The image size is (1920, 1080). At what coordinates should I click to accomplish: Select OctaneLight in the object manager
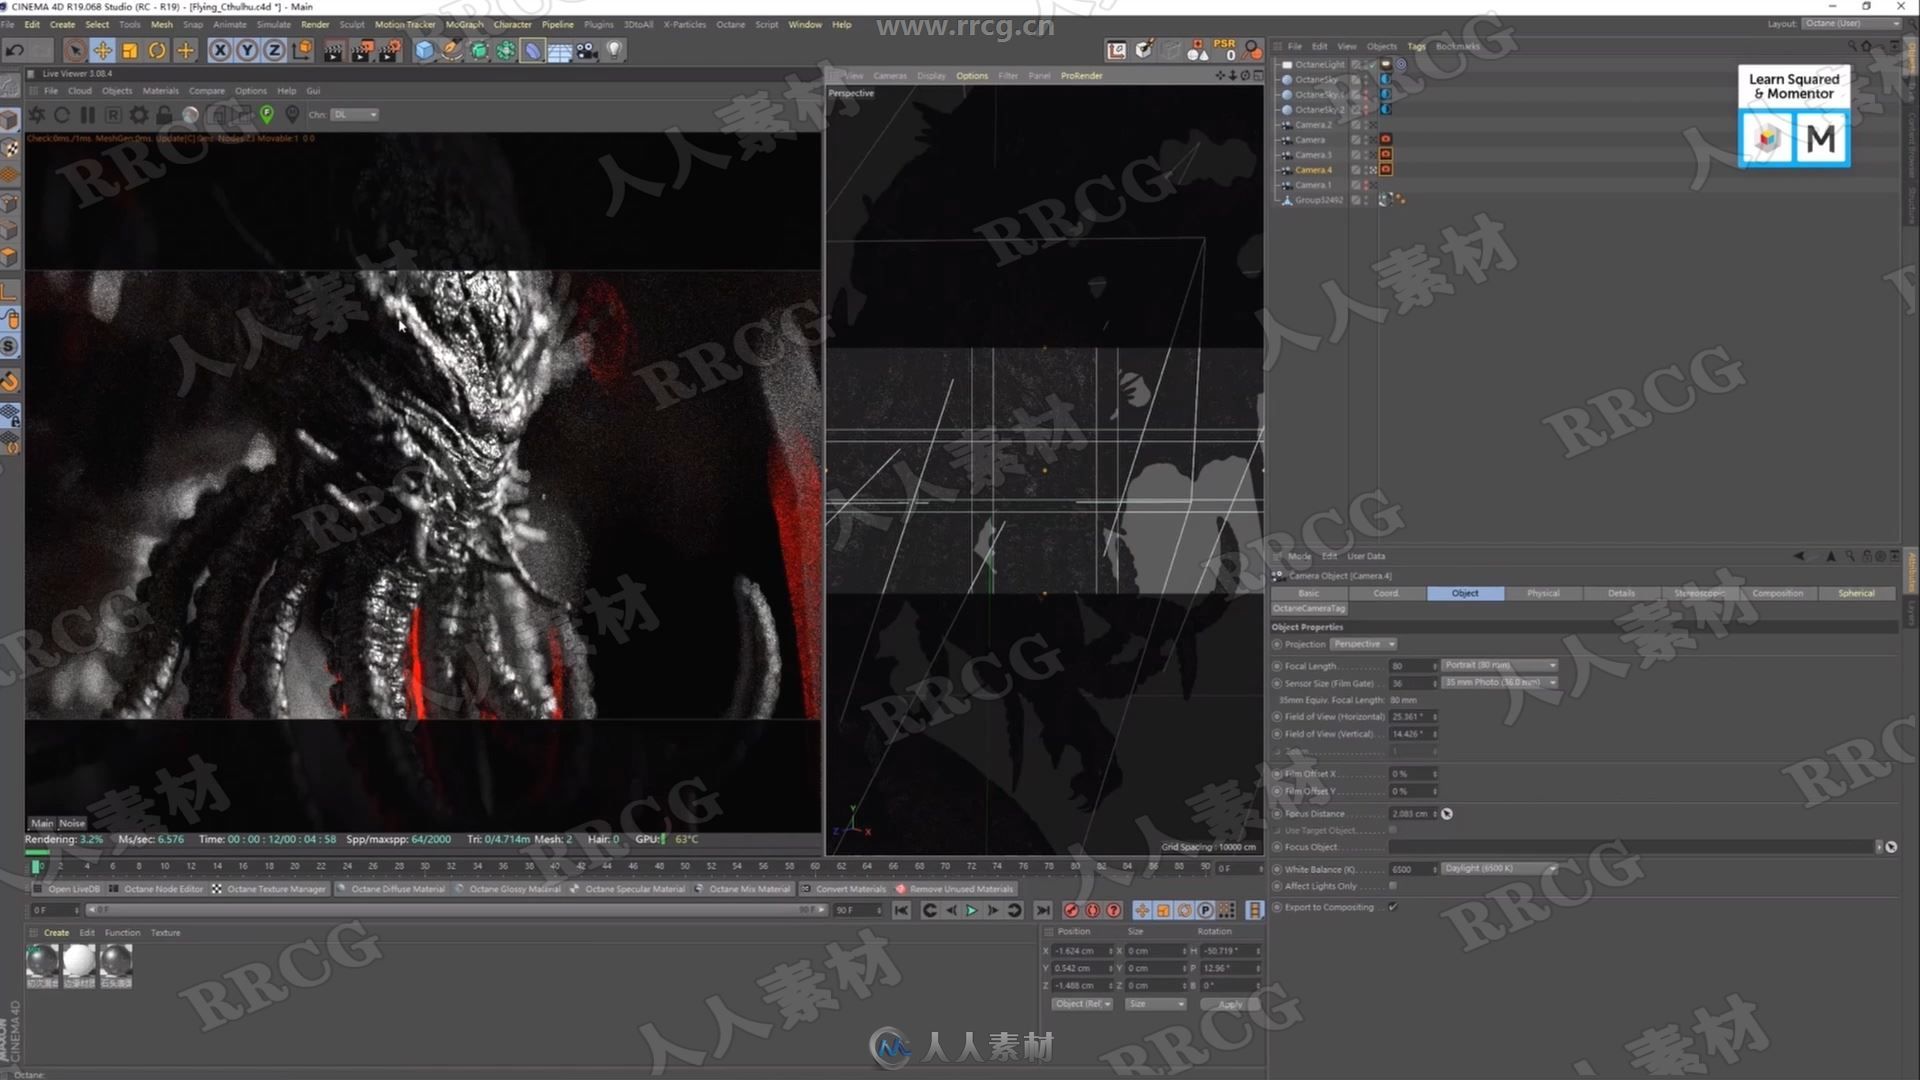pyautogui.click(x=1319, y=64)
